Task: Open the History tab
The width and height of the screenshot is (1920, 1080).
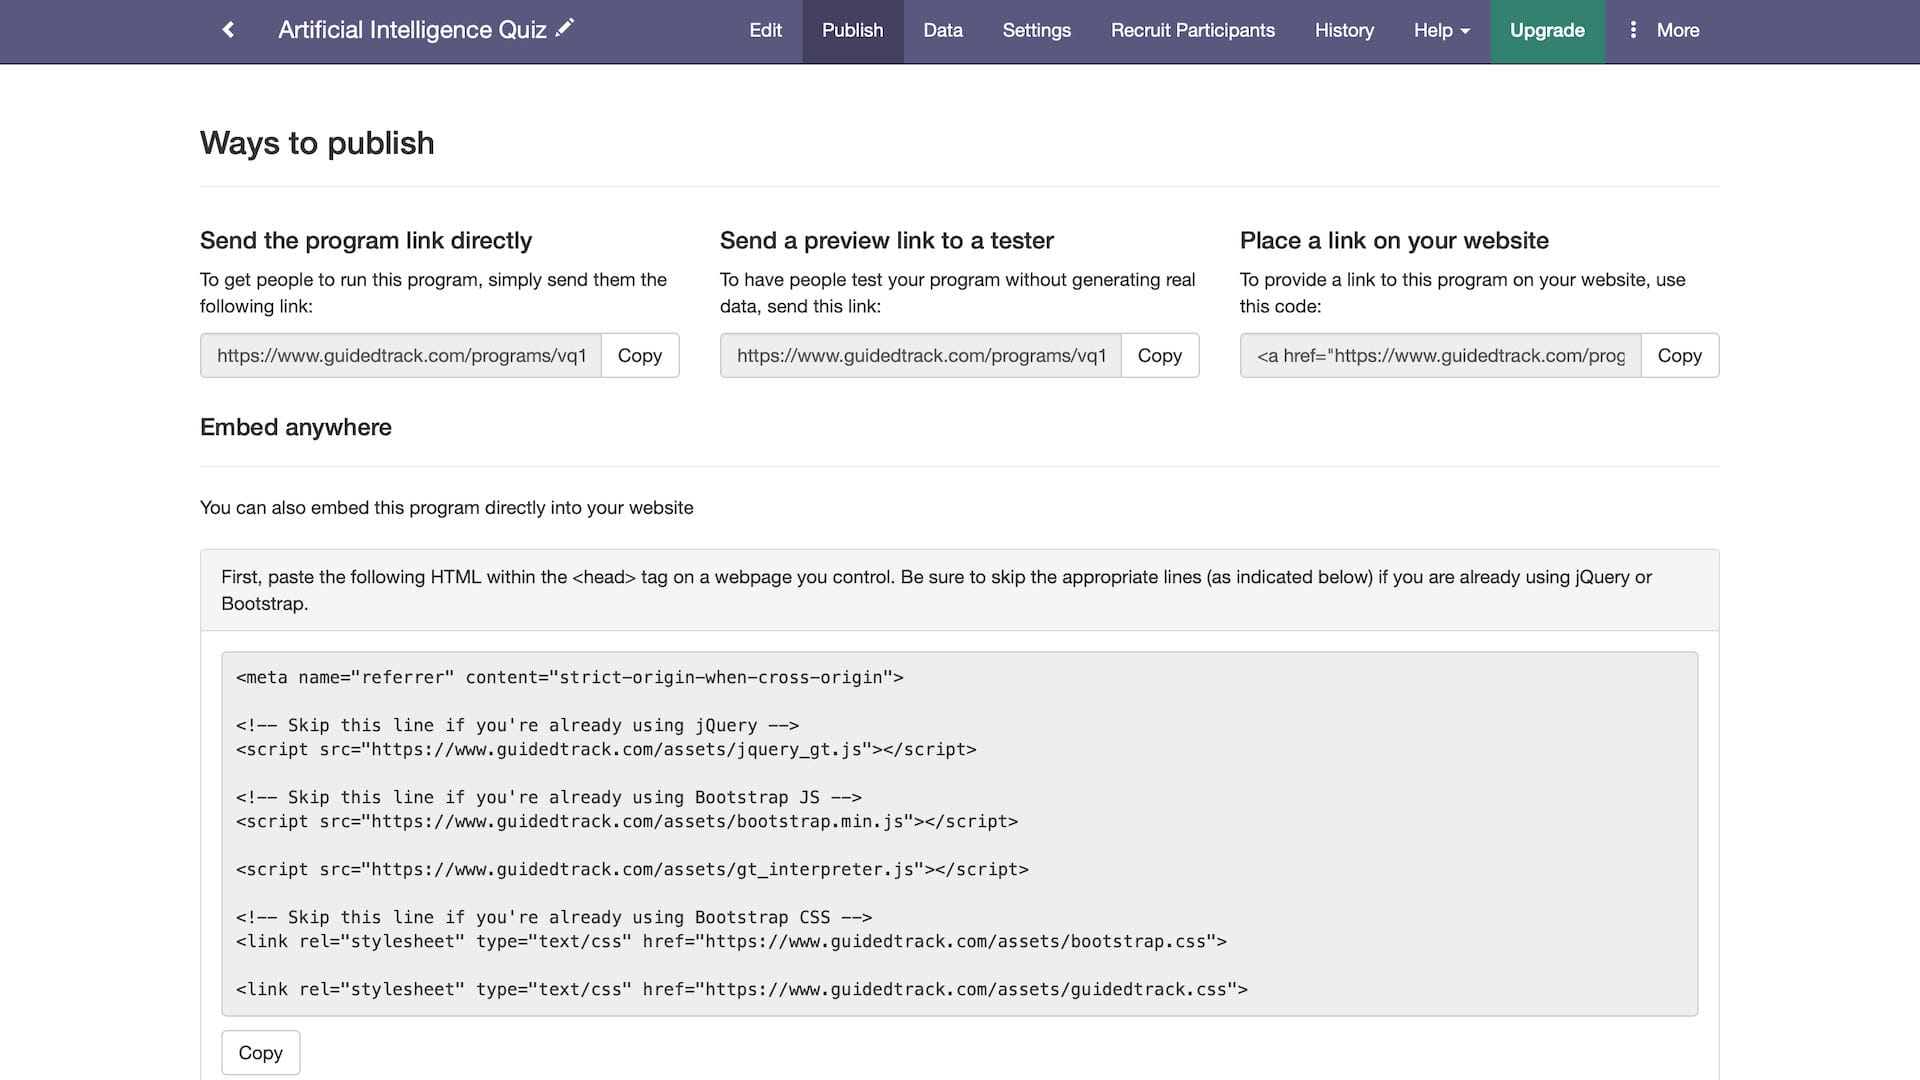Action: [1343, 30]
